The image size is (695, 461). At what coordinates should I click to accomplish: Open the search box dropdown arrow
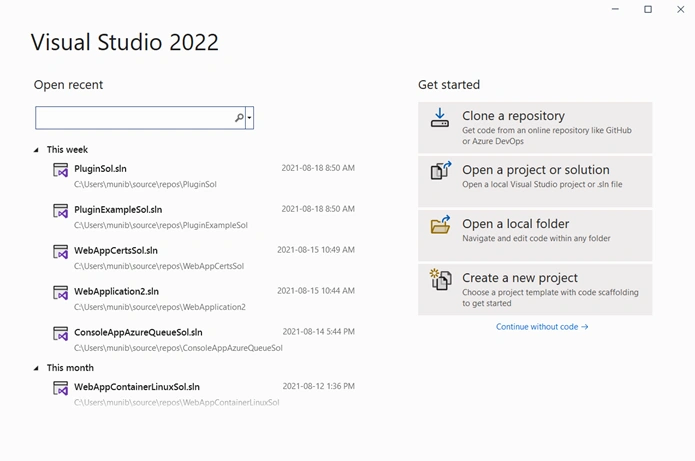(x=250, y=117)
